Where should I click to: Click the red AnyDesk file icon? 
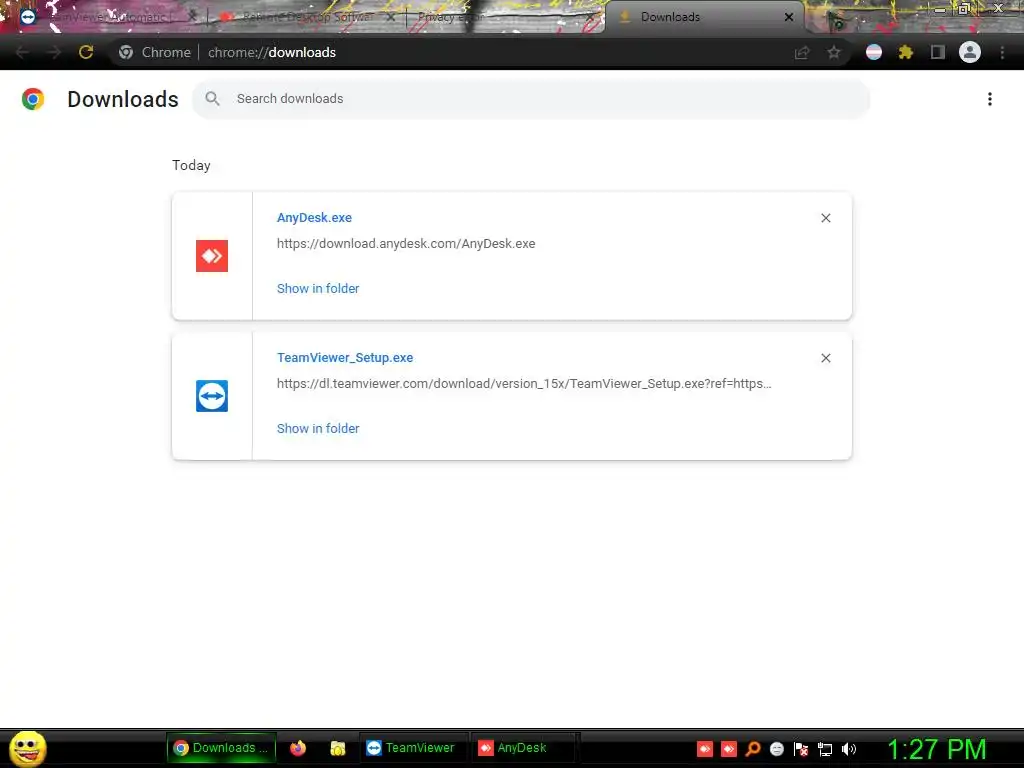point(212,256)
